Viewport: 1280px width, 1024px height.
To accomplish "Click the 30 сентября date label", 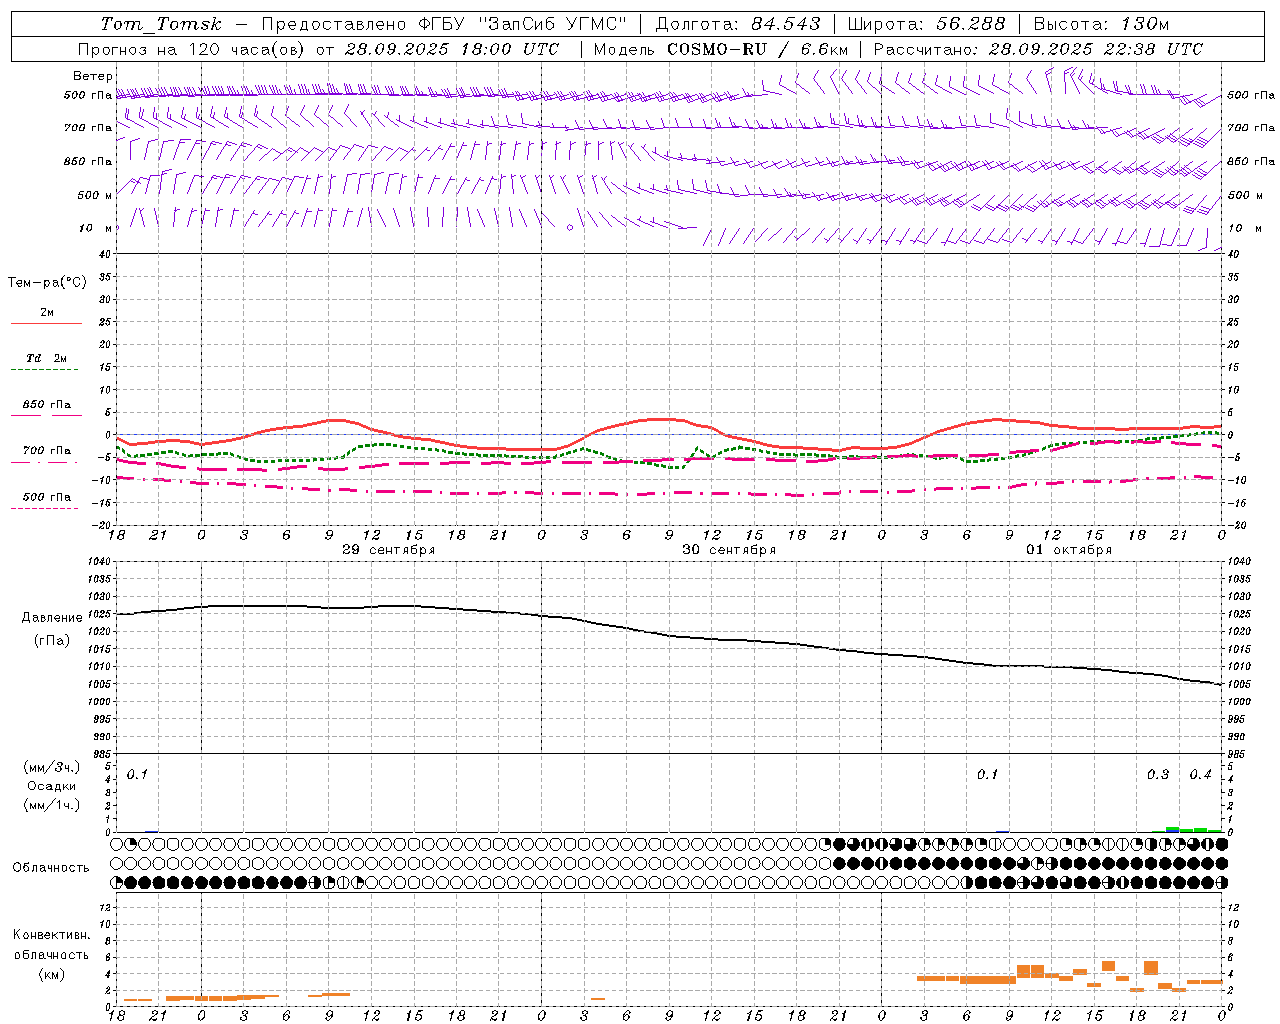I will [729, 550].
